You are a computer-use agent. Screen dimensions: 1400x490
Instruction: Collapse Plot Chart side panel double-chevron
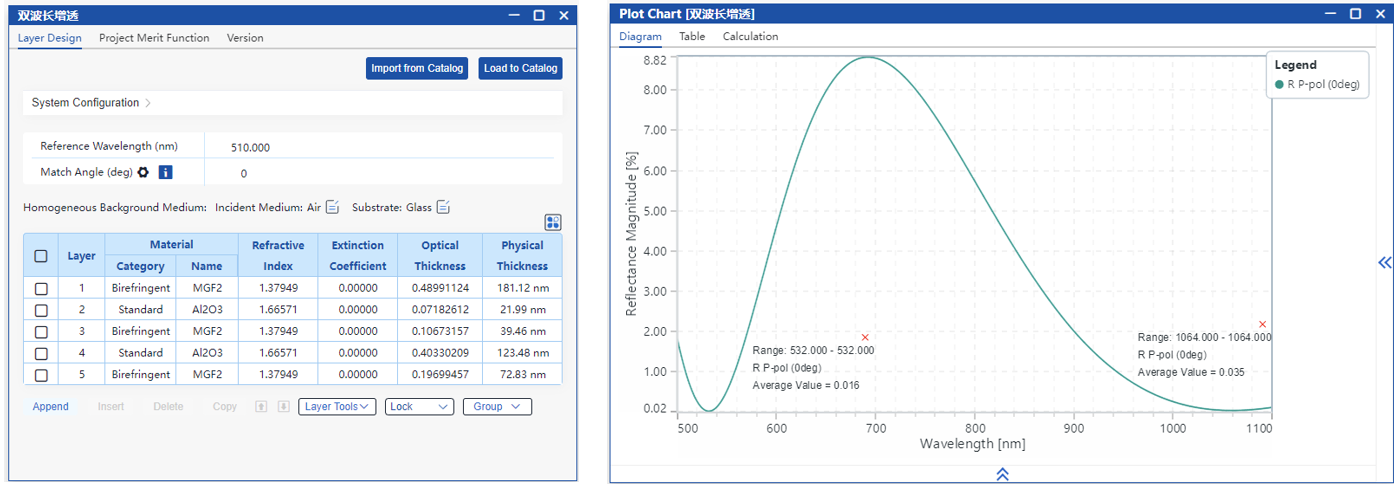tap(1385, 262)
